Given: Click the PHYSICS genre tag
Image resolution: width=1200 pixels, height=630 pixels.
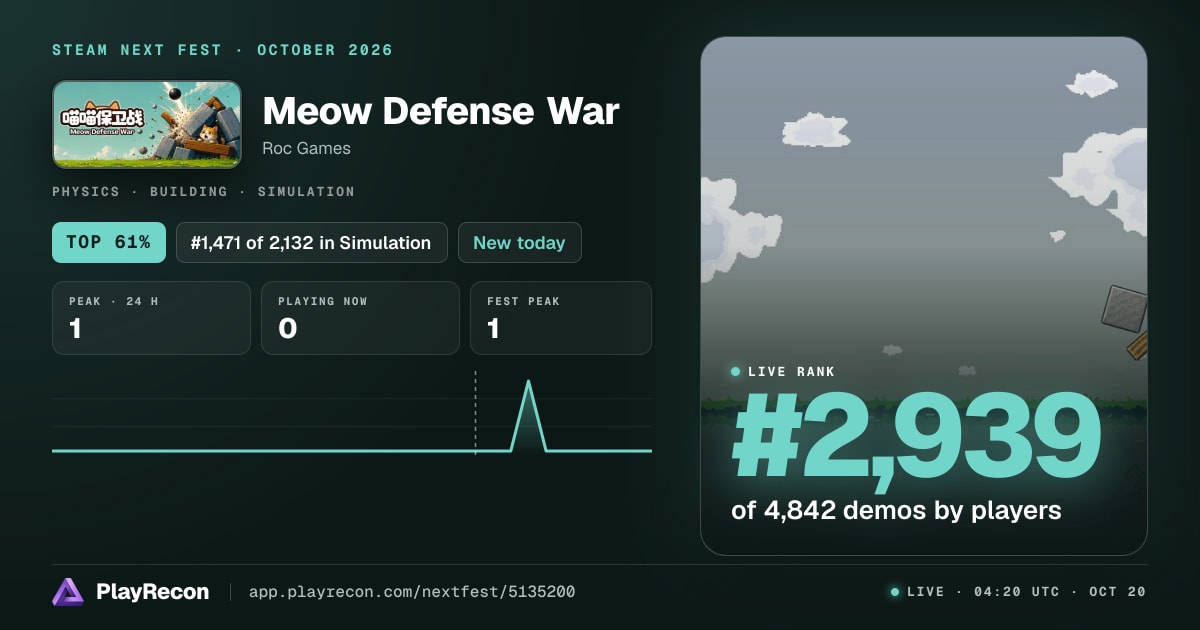Looking at the screenshot, I should tap(86, 191).
